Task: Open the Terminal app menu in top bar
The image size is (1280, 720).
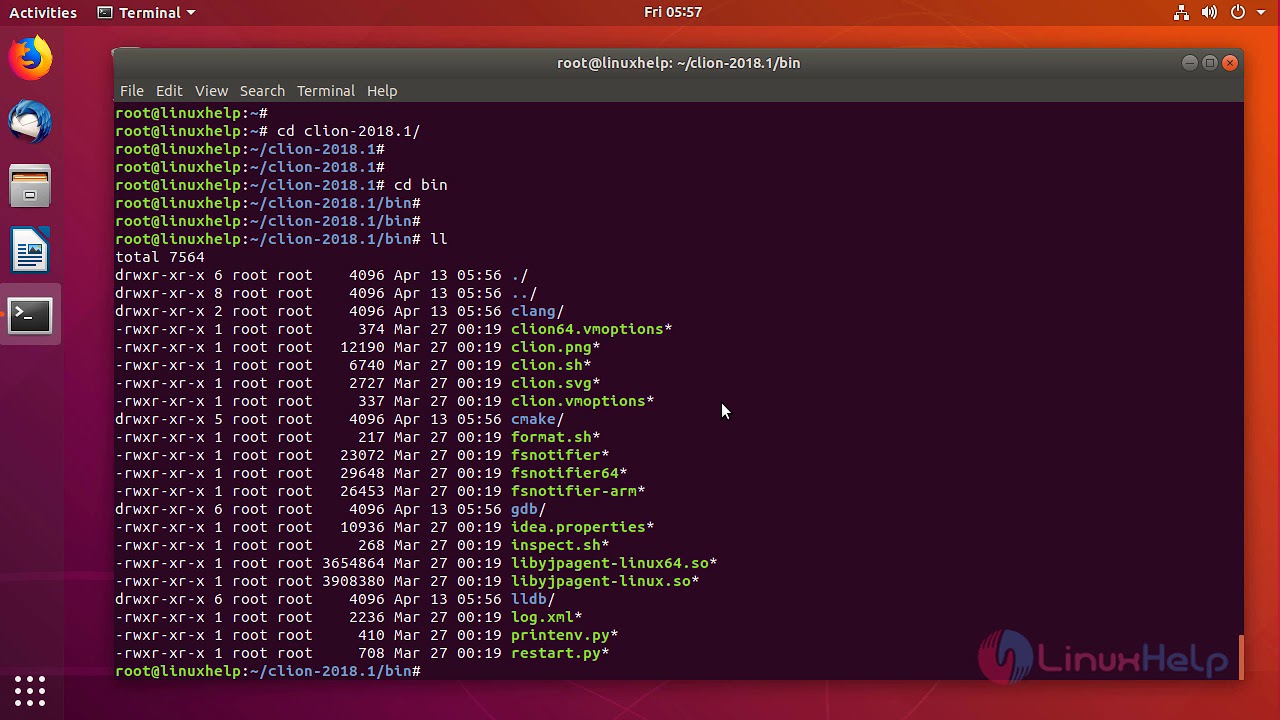Action: point(146,13)
